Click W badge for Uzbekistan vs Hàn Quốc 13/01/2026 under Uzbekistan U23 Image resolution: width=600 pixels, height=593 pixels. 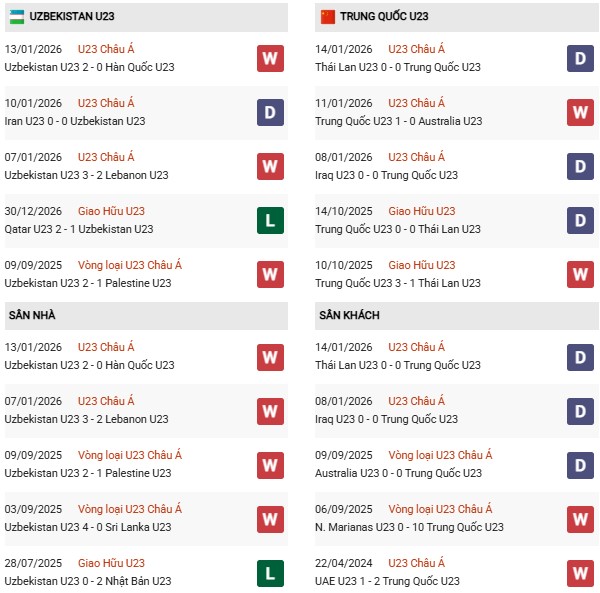[x=269, y=58]
